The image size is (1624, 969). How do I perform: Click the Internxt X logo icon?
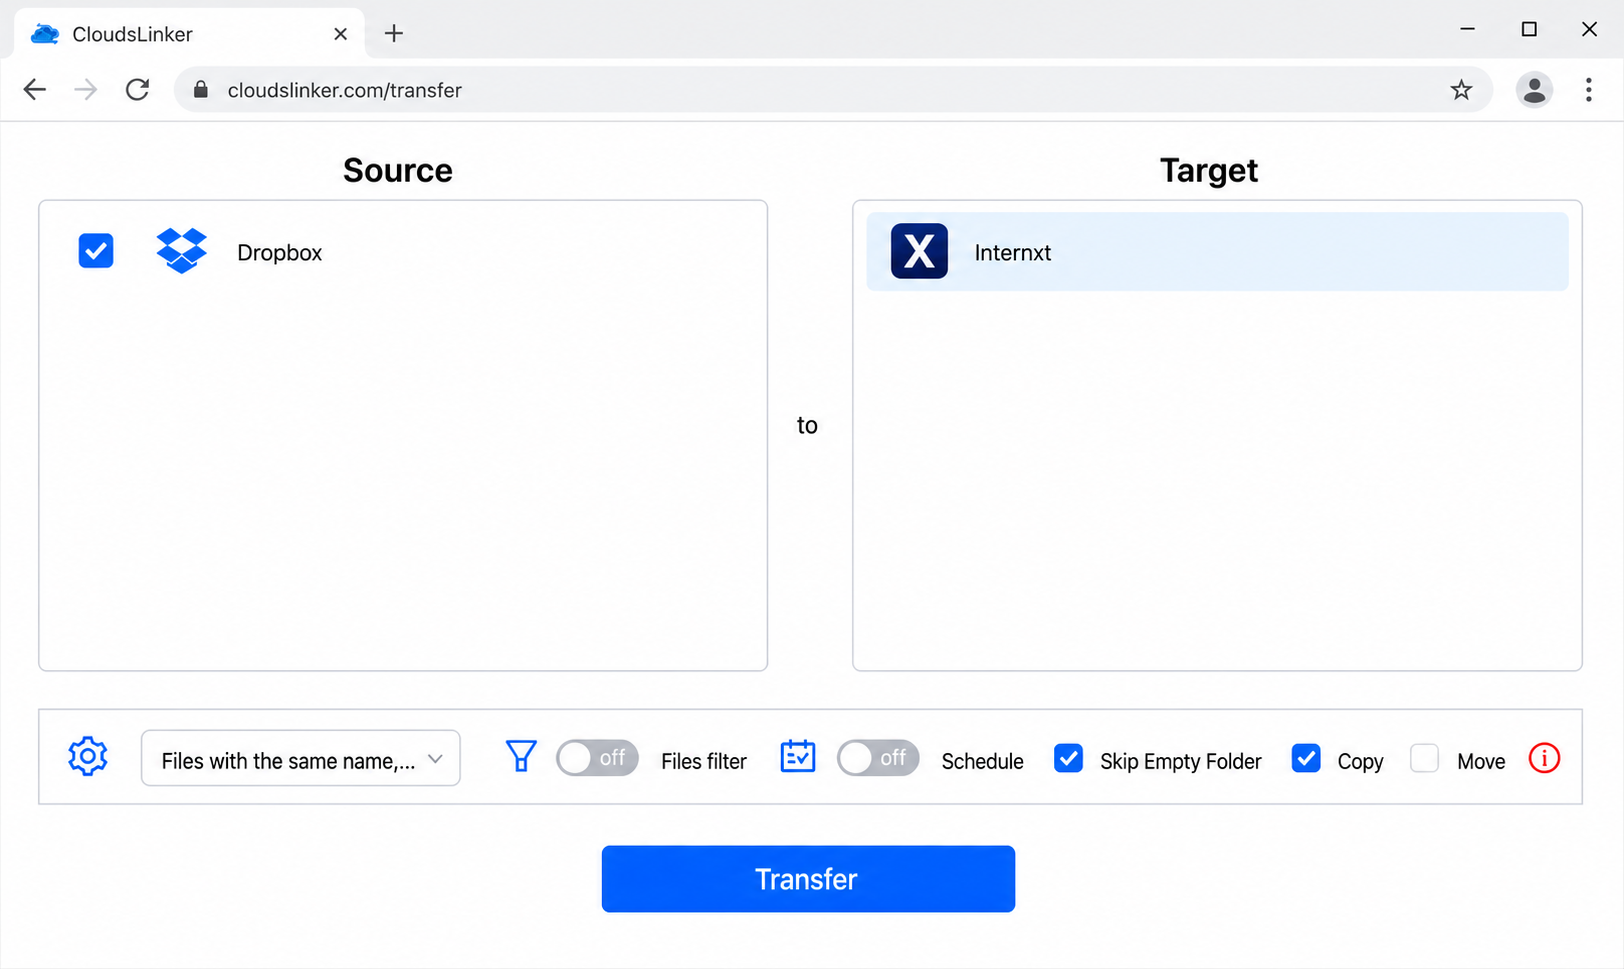tap(919, 251)
